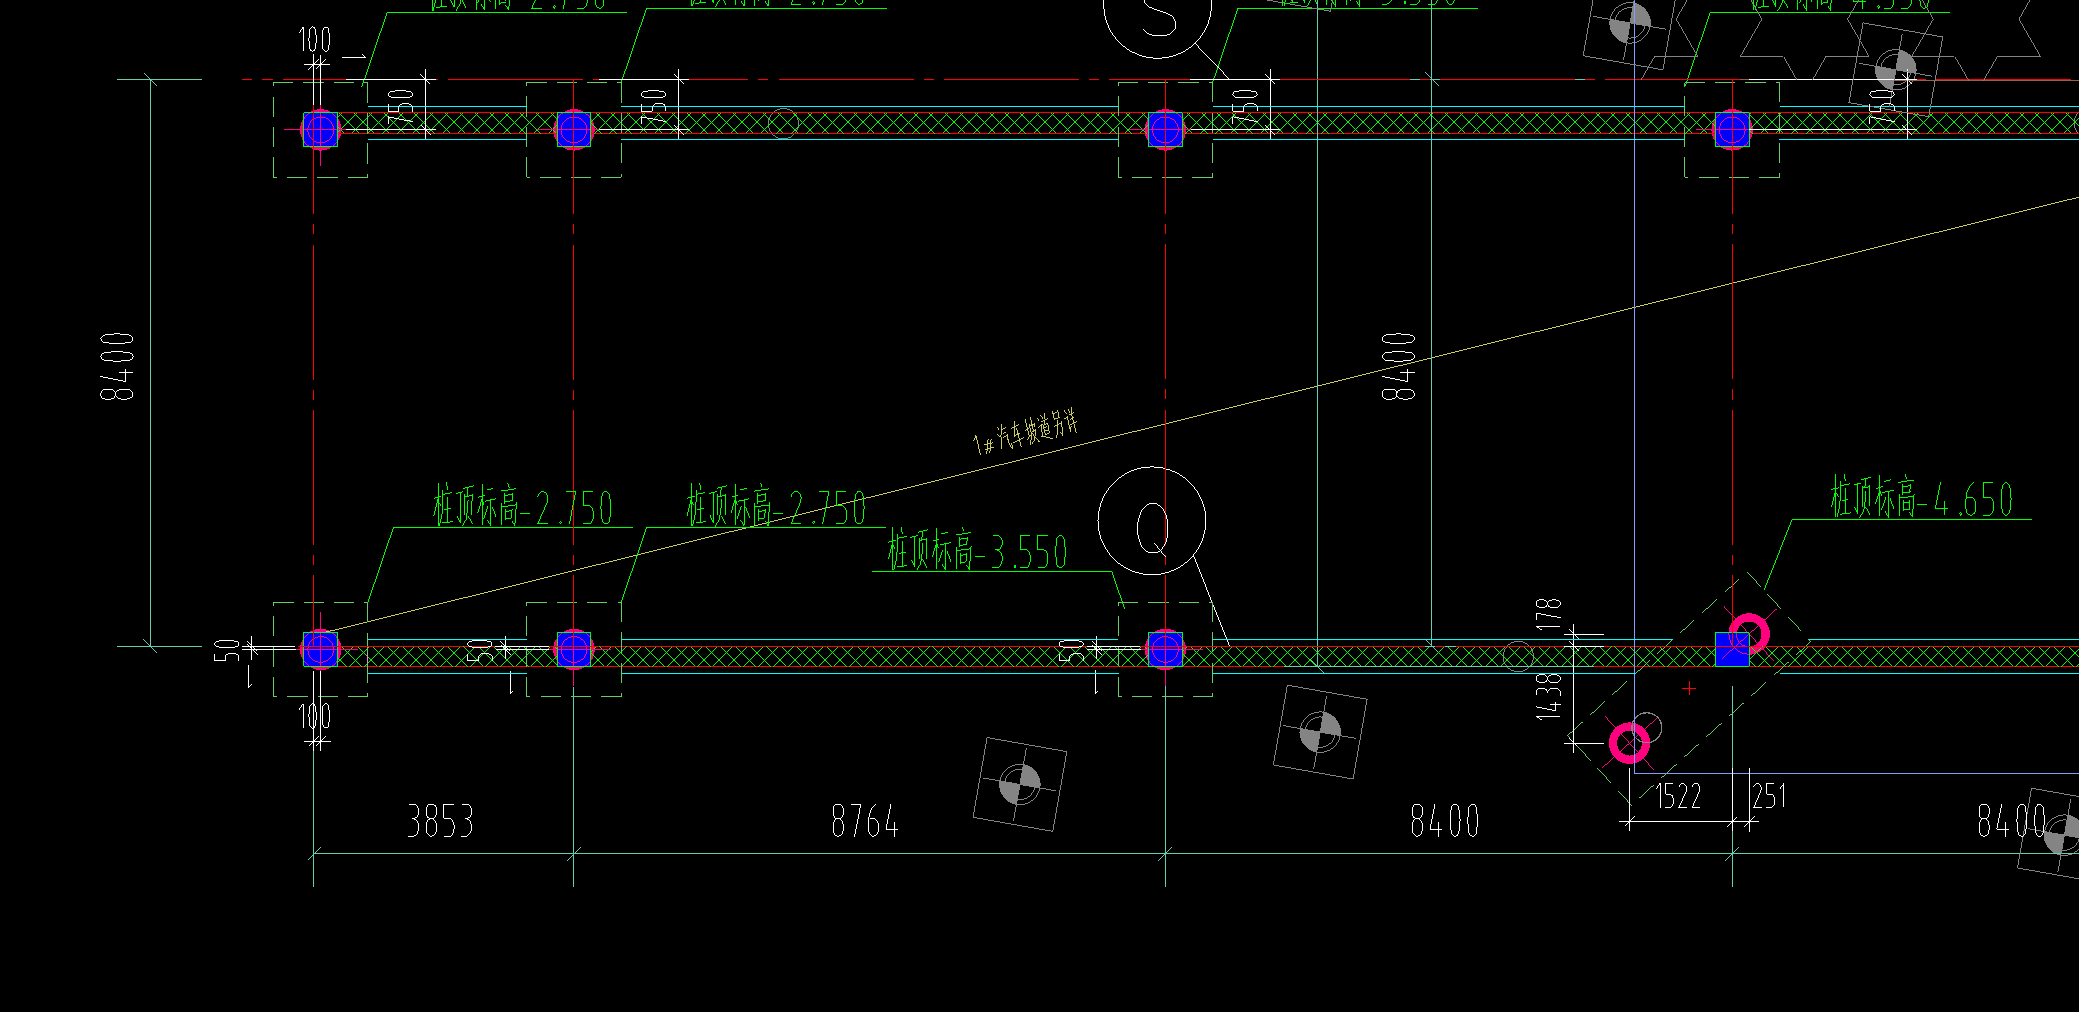This screenshot has height=1012, width=2079.
Task: Select the Q grid axis bubble
Action: pos(1152,521)
